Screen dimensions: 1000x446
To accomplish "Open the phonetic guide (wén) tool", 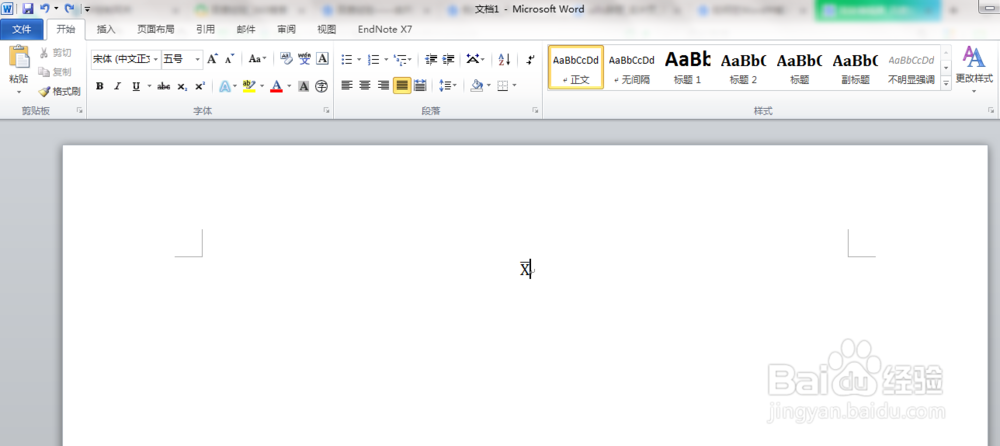I will 304,59.
